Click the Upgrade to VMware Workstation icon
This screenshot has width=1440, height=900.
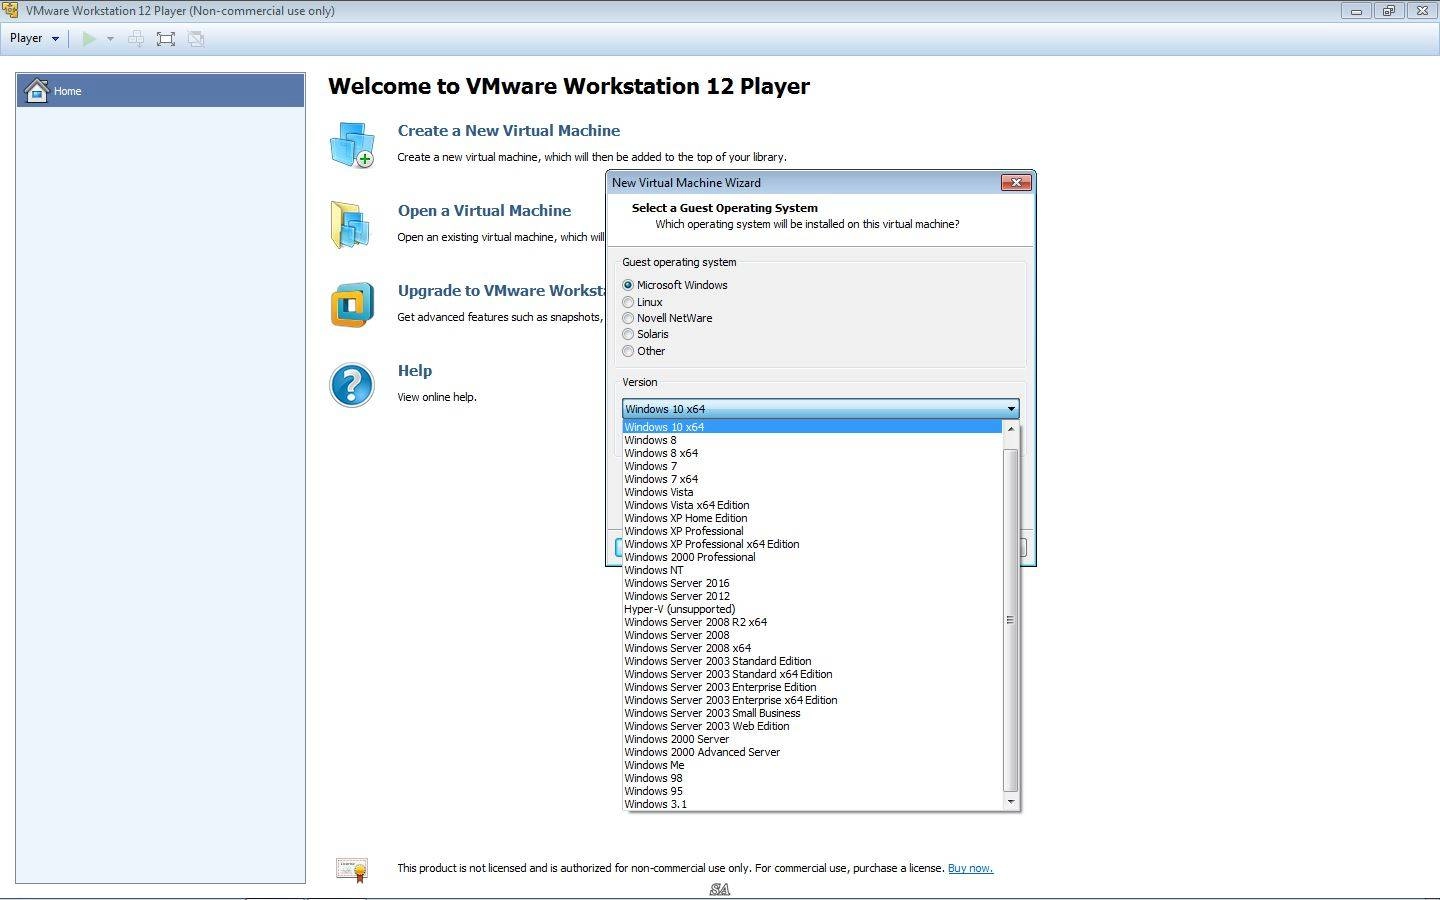[352, 305]
